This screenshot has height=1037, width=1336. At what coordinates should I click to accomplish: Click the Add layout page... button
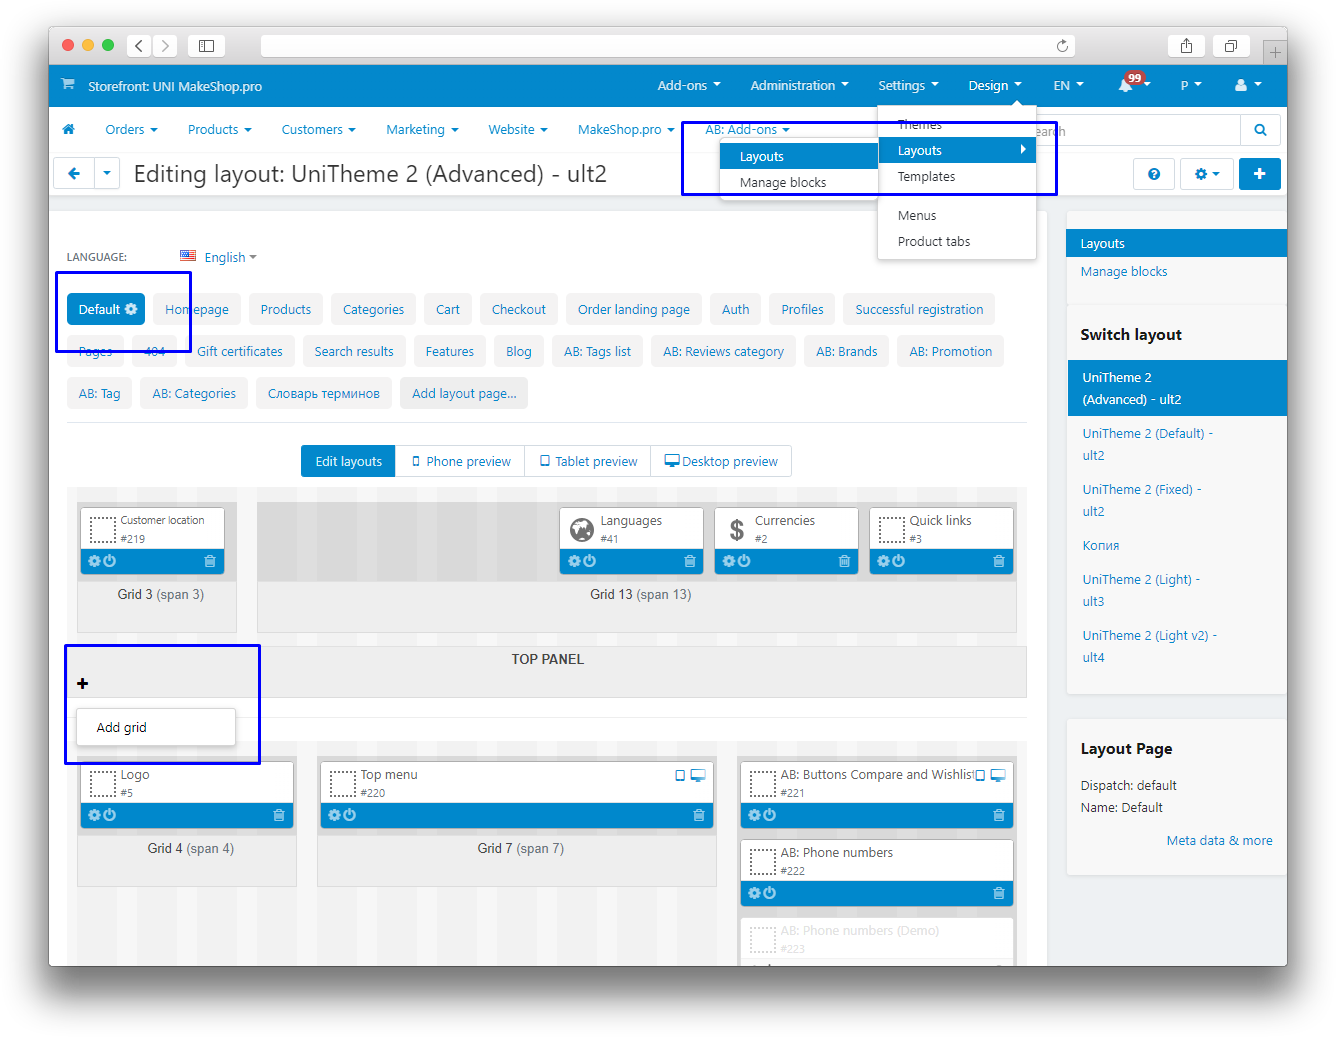pyautogui.click(x=464, y=393)
